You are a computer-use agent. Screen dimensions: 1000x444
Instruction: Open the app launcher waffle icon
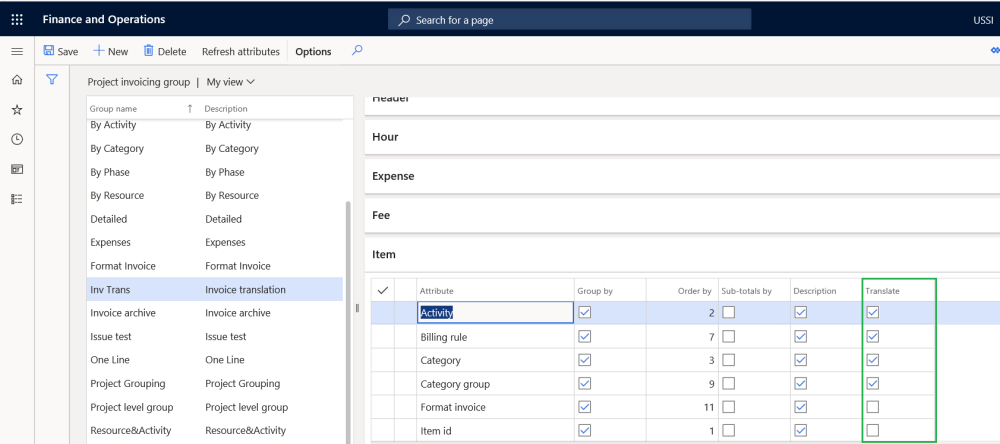click(17, 19)
